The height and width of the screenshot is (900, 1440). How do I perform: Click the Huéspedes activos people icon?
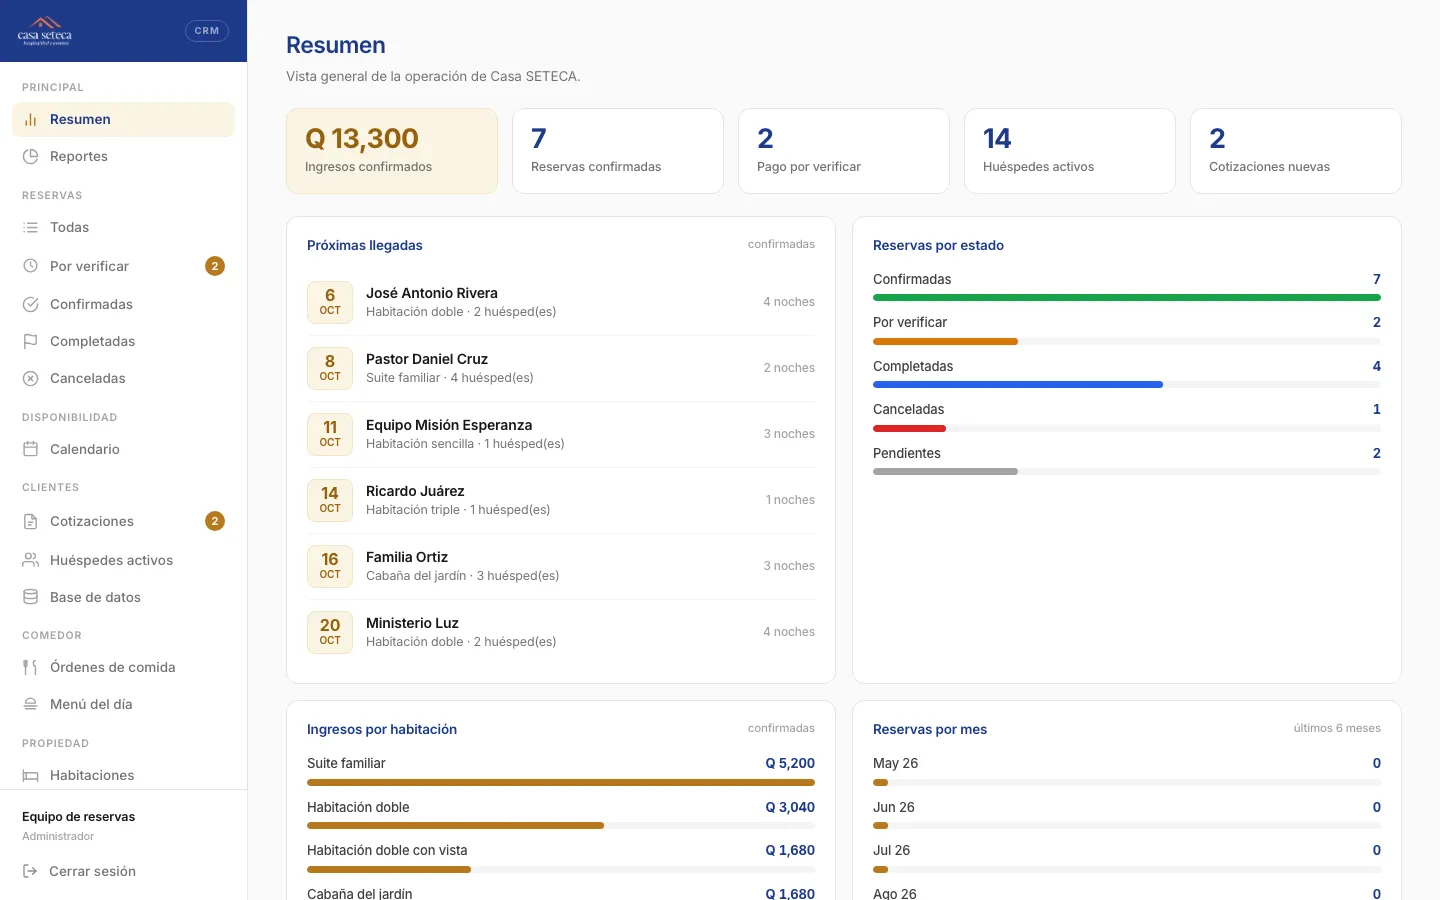click(31, 560)
